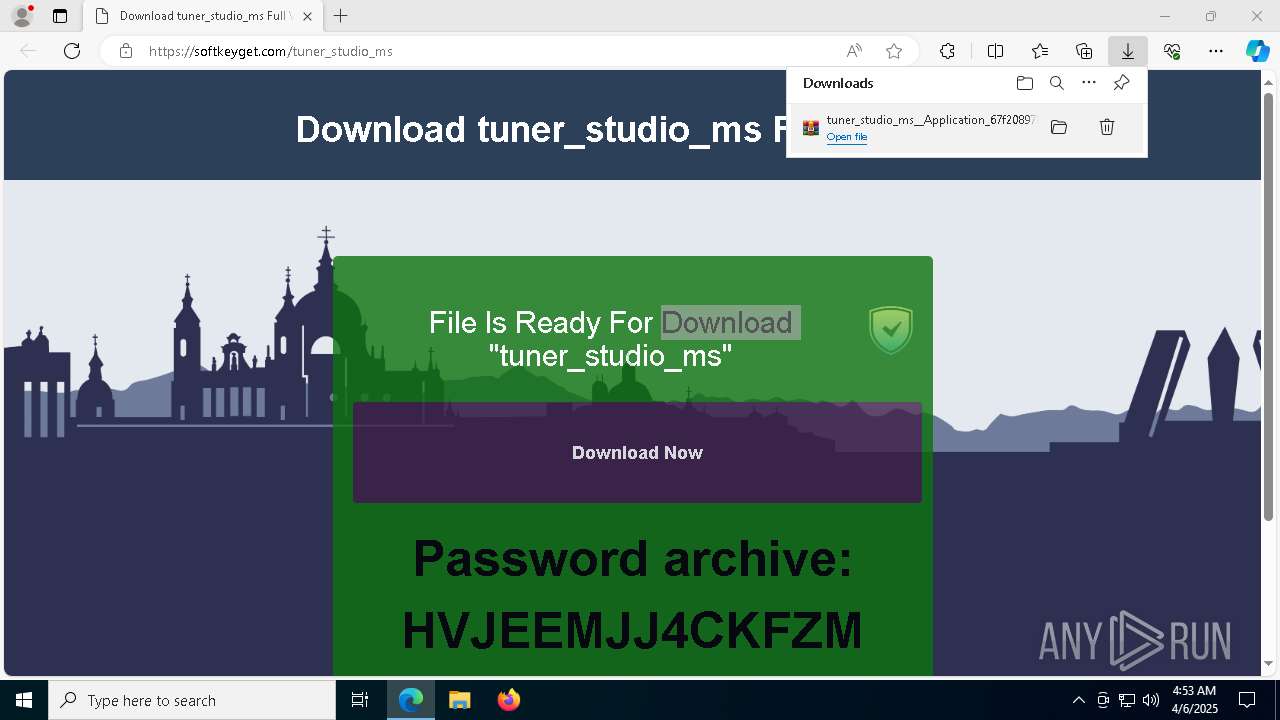This screenshot has height=720, width=1280.
Task: Open the tab actions menu icon
Action: pos(60,16)
